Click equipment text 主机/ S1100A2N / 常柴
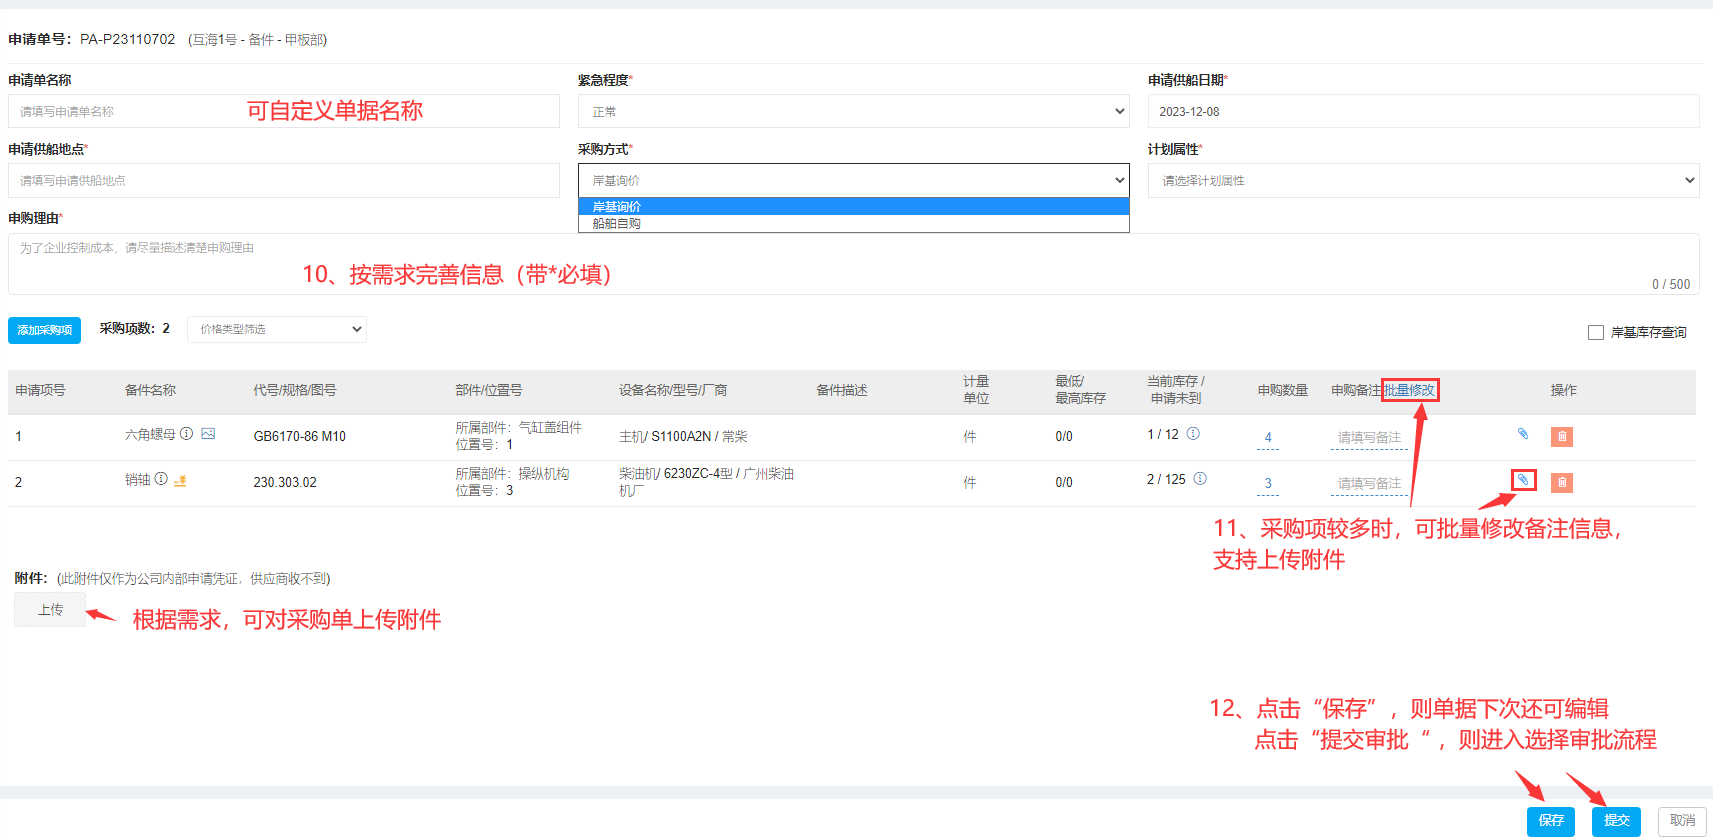 point(683,436)
